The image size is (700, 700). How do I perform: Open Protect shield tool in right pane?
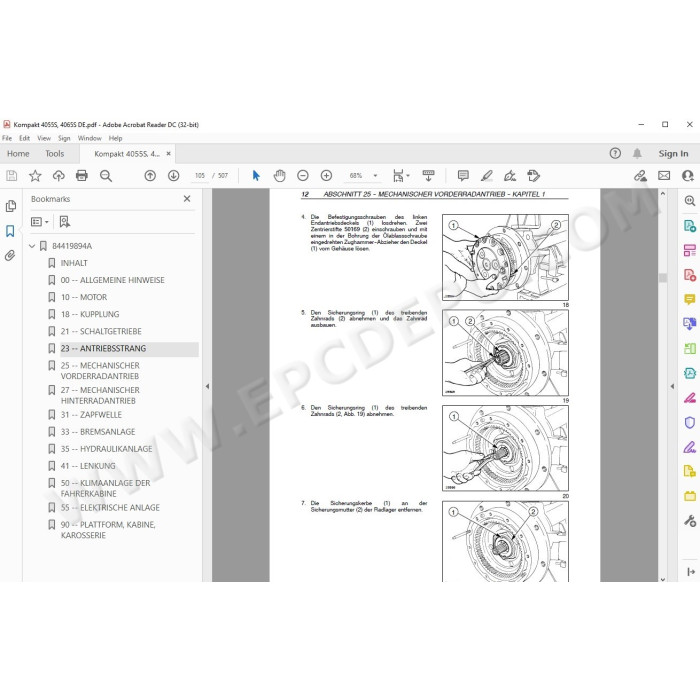pyautogui.click(x=689, y=422)
